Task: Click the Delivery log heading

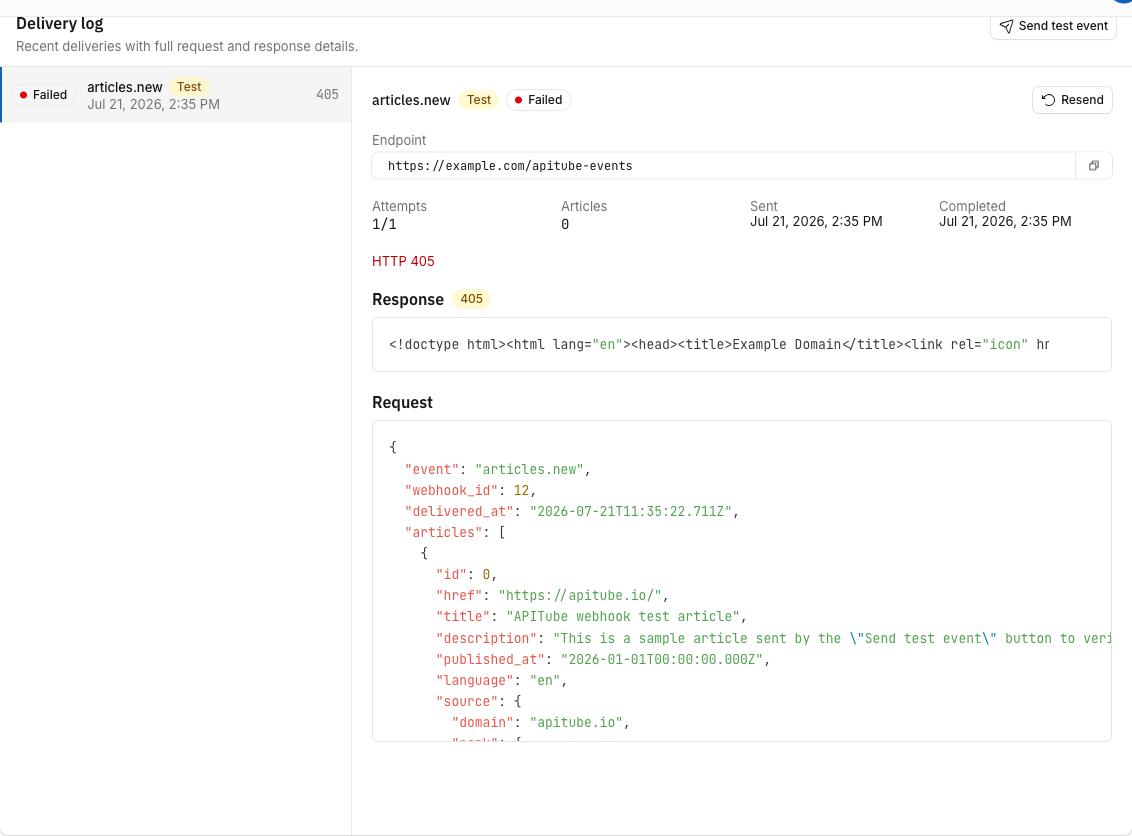Action: pyautogui.click(x=60, y=24)
